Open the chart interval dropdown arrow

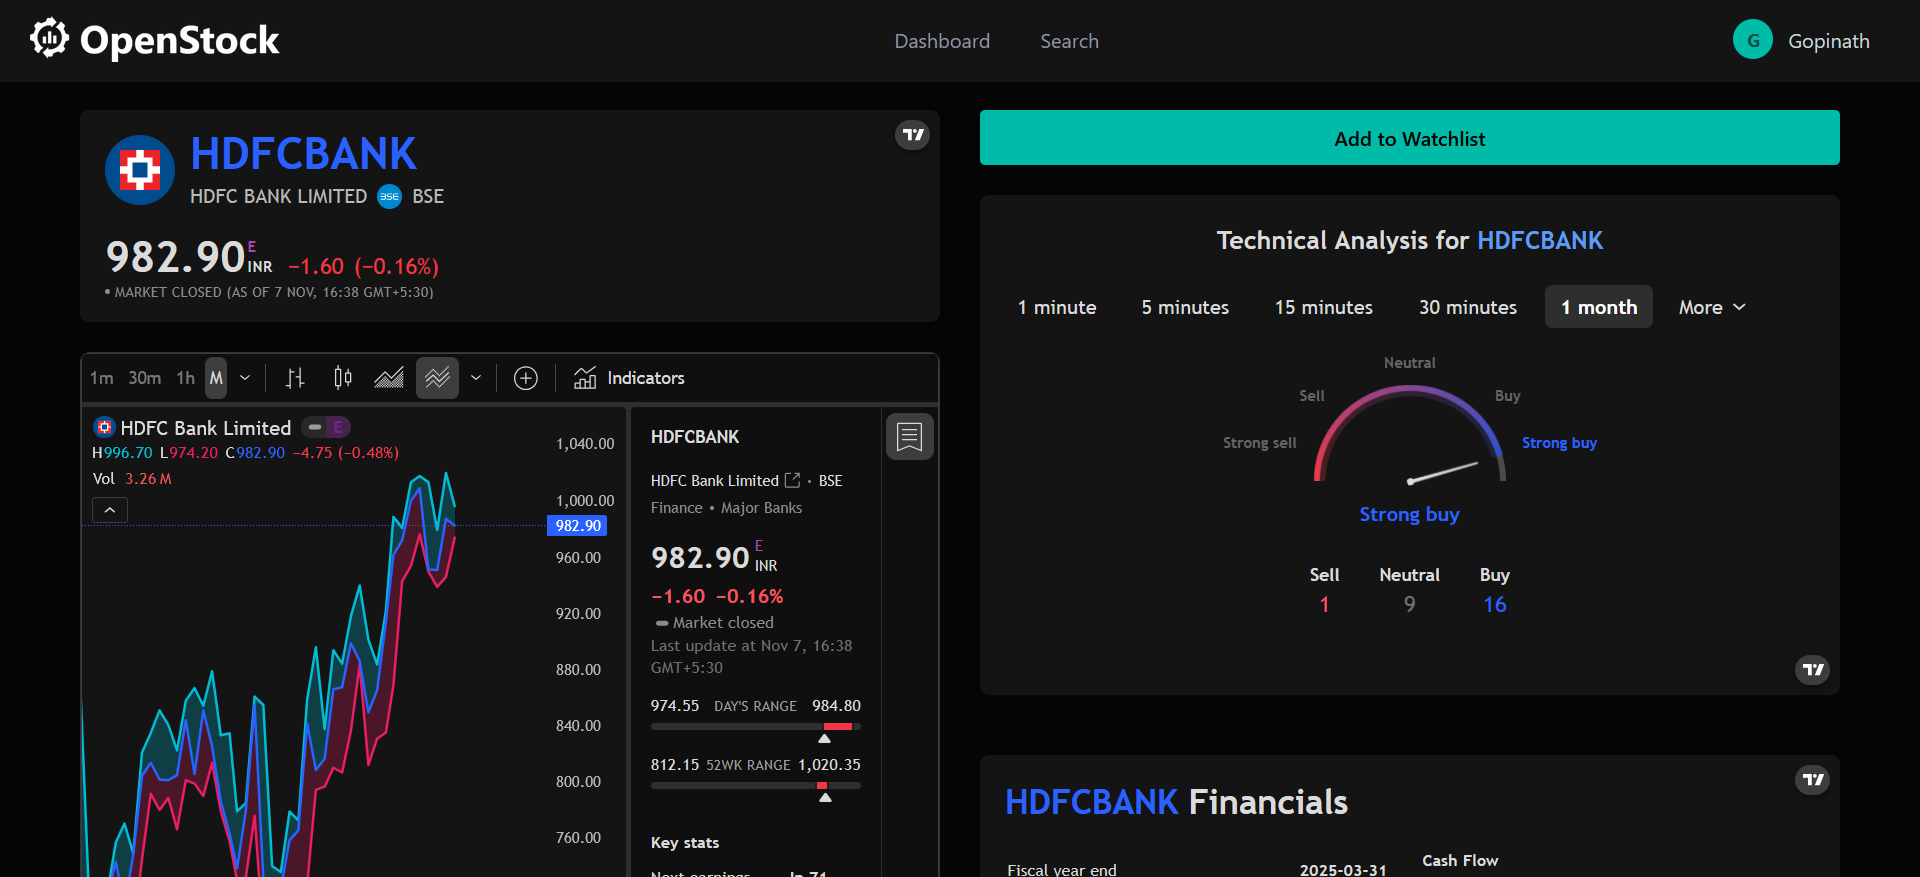coord(245,378)
